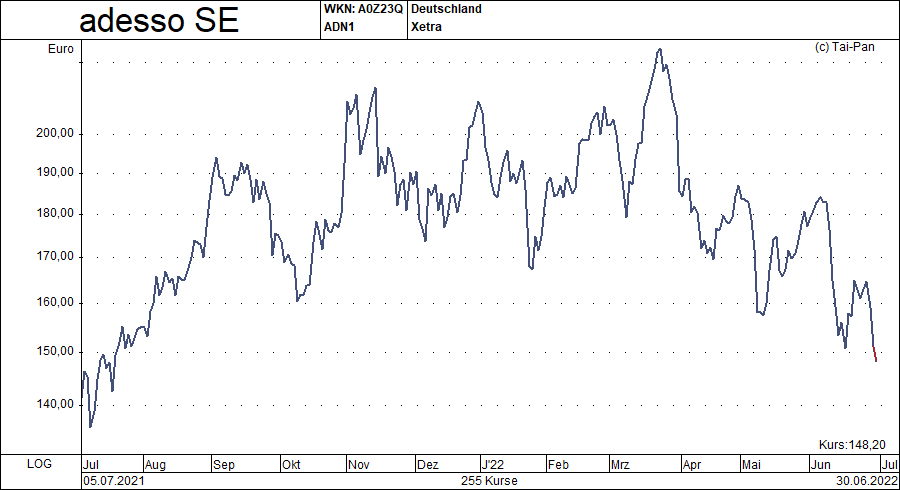Image resolution: width=900 pixels, height=490 pixels.
Task: Select the 170,00 price axis label
Action: tap(55, 256)
